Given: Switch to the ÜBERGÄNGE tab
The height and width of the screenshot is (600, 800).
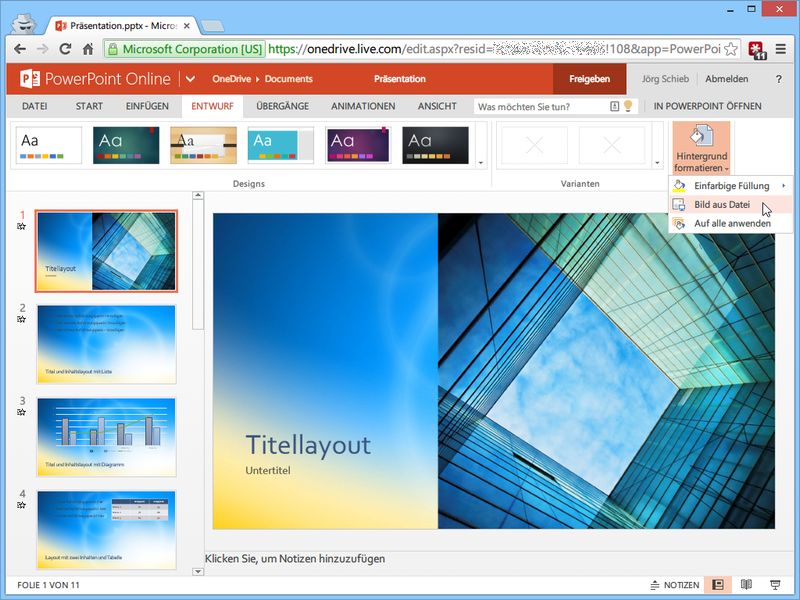Looking at the screenshot, I should click(282, 106).
